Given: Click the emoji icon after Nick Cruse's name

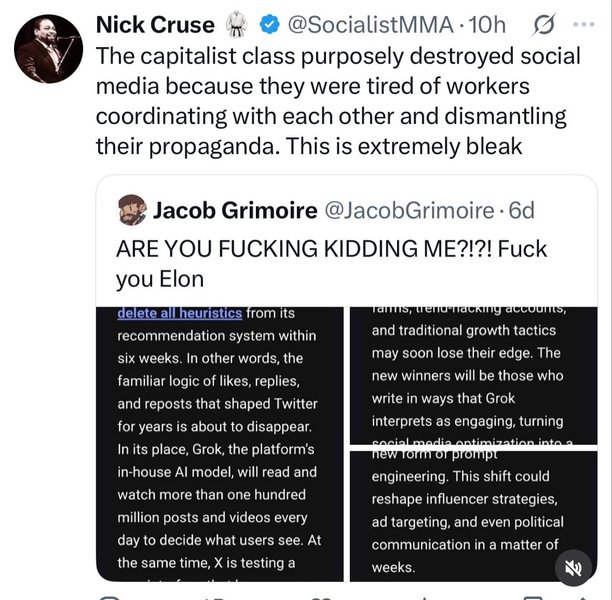Looking at the screenshot, I should pyautogui.click(x=238, y=25).
